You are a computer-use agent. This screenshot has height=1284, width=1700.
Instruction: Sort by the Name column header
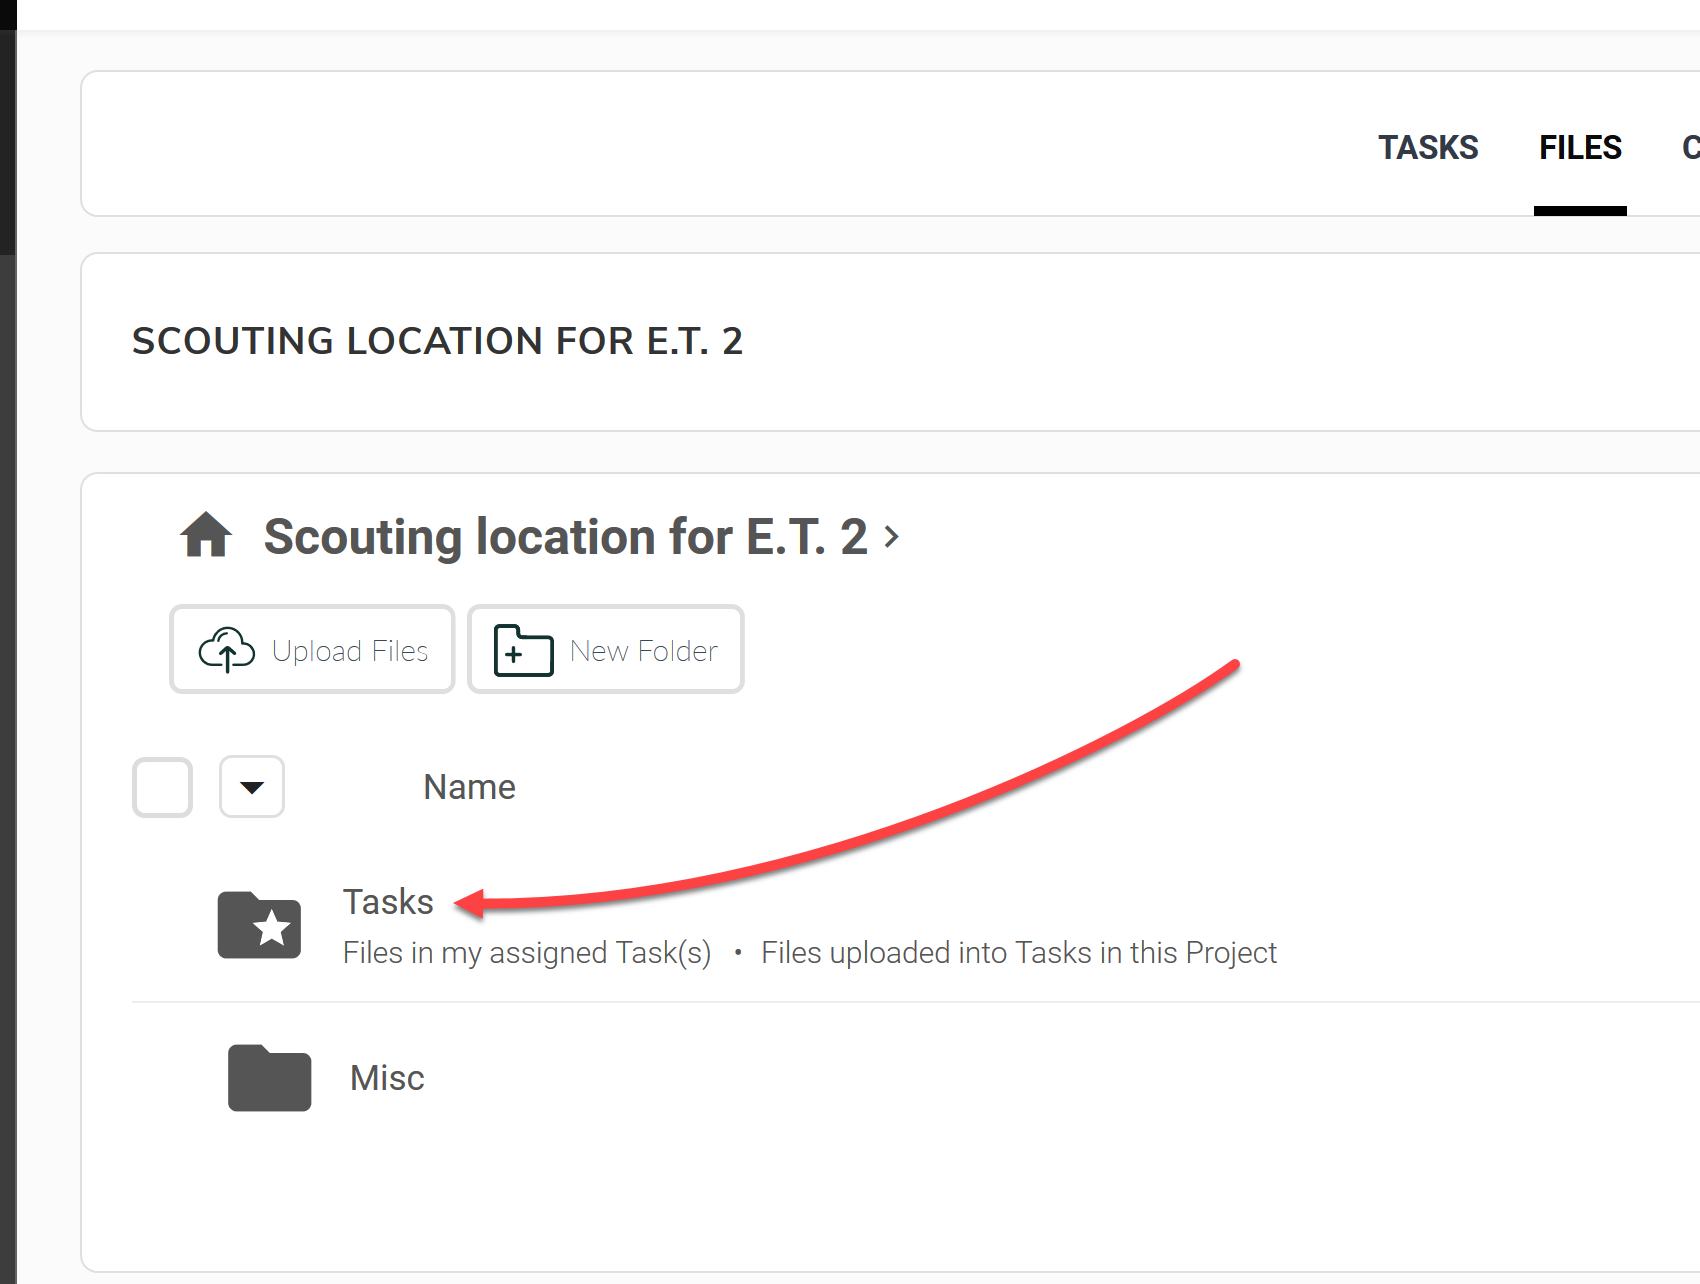(x=469, y=787)
